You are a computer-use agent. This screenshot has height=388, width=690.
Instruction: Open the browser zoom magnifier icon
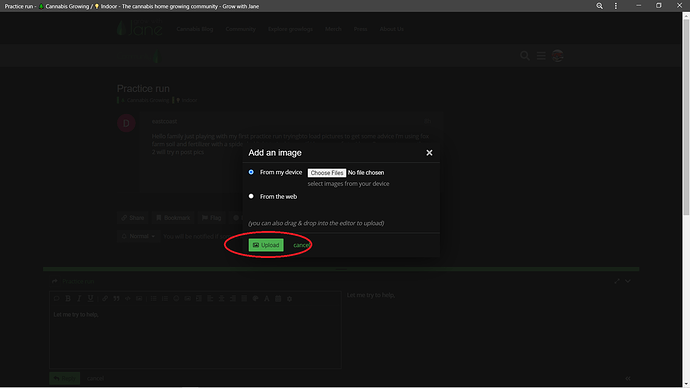pyautogui.click(x=599, y=6)
